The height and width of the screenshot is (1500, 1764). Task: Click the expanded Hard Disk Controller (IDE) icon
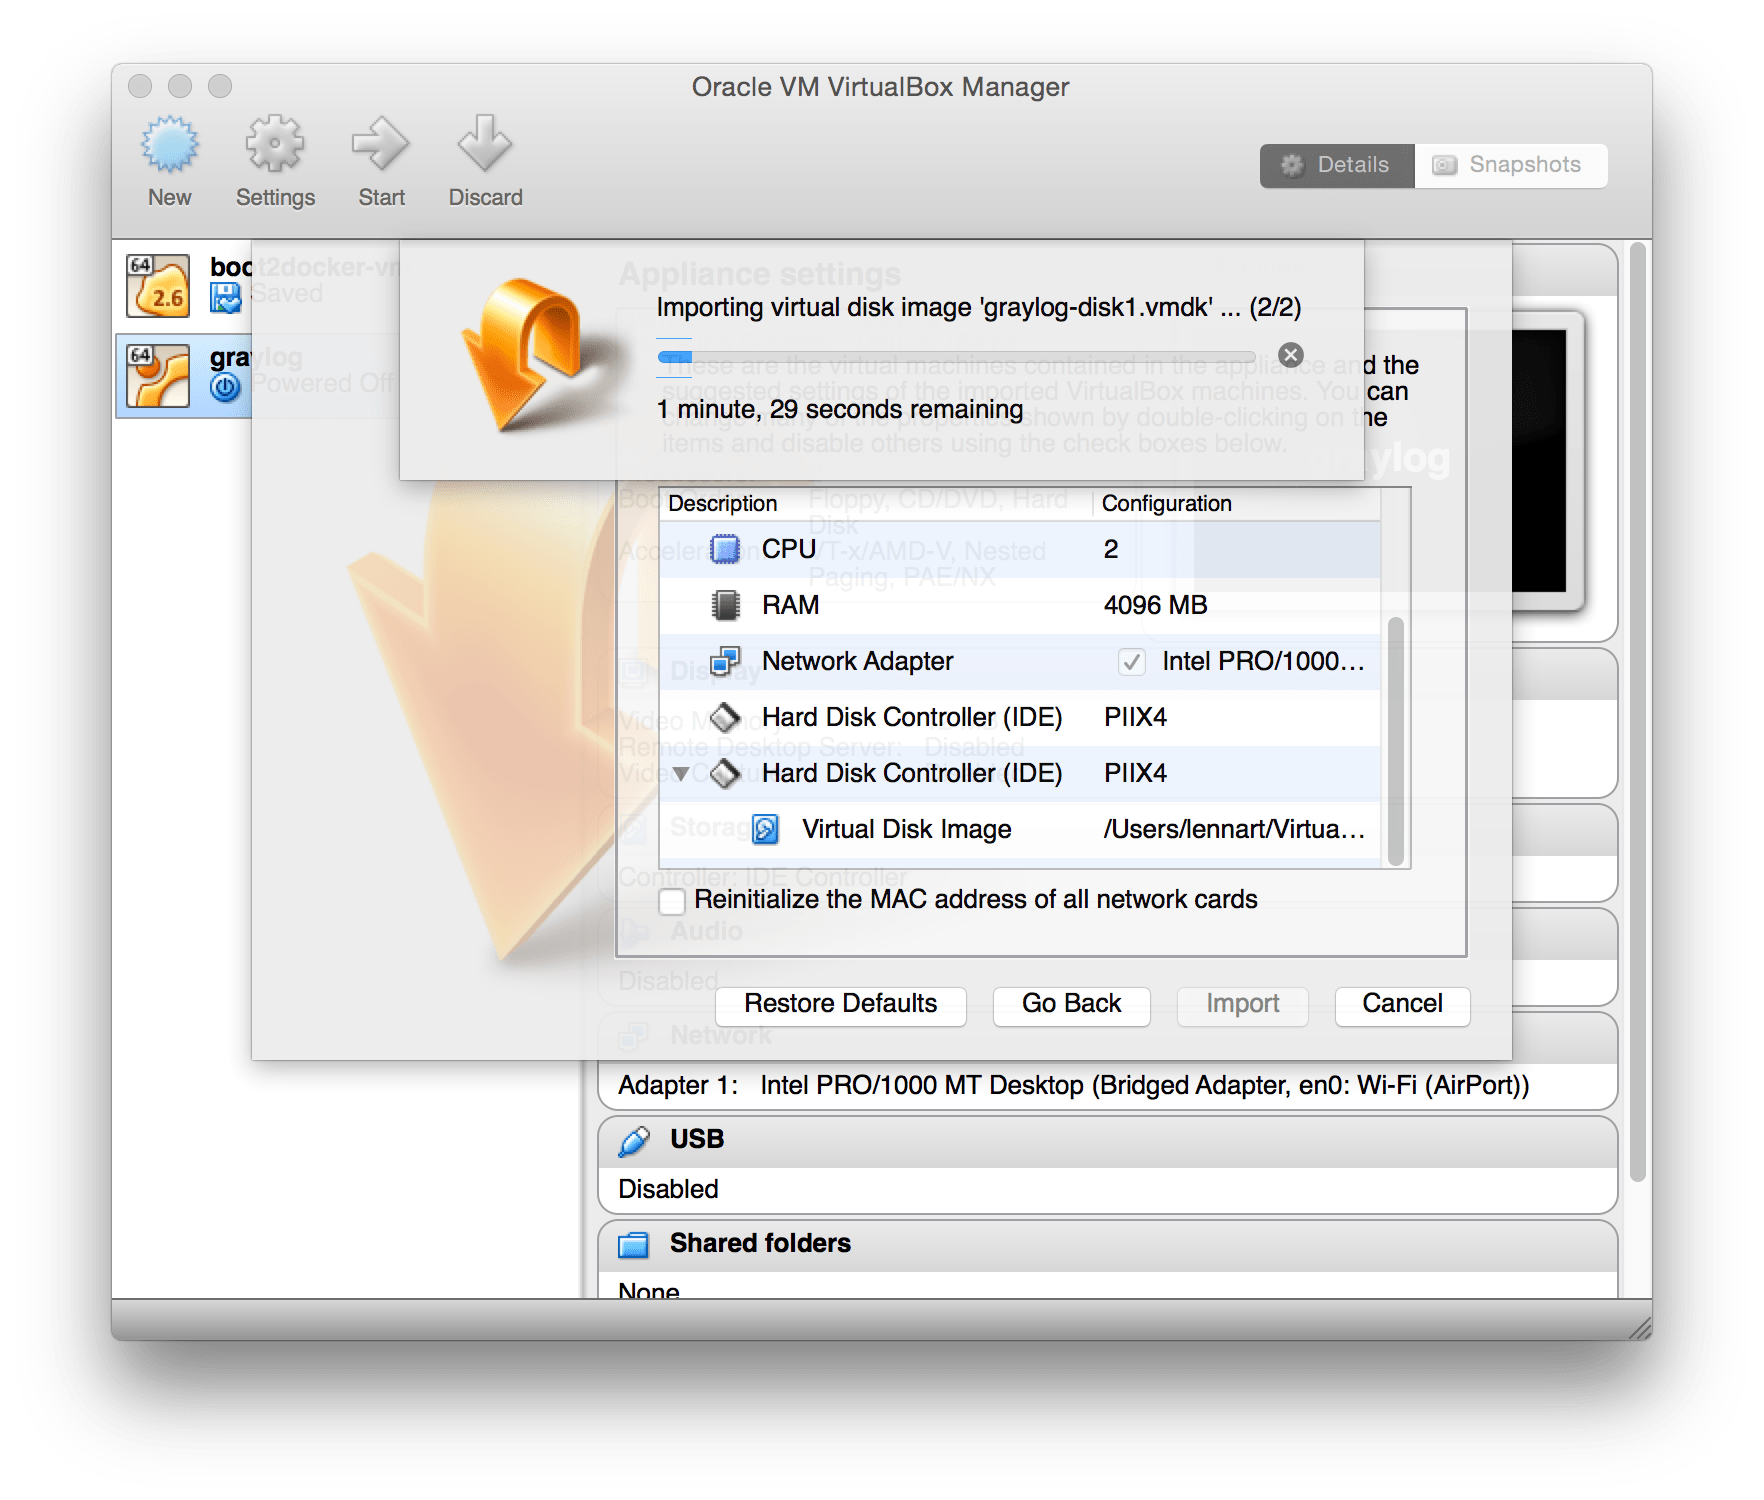point(725,773)
